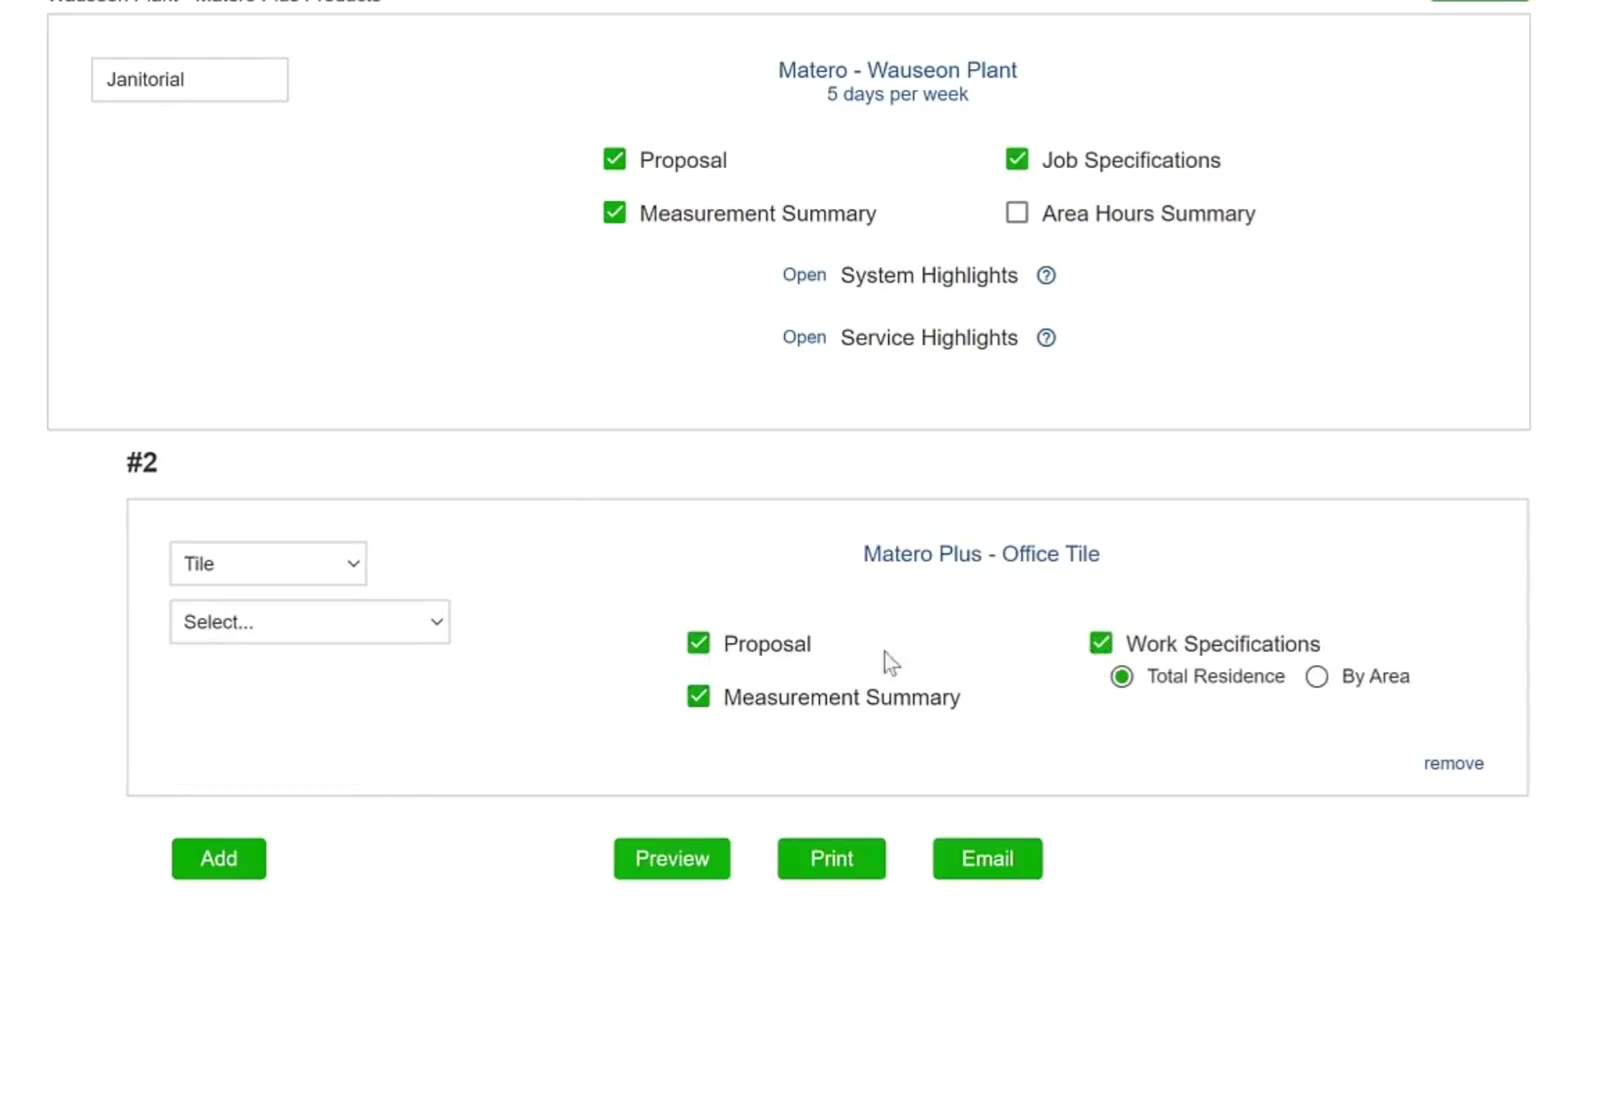Open System Highlights link
Screen dimensions: 1600x1112
coord(804,275)
